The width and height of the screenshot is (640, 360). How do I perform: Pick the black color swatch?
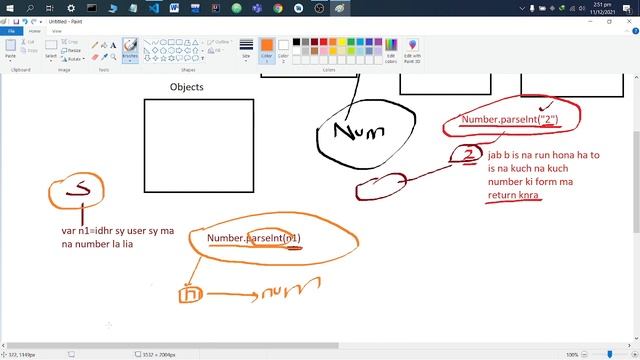tap(296, 42)
